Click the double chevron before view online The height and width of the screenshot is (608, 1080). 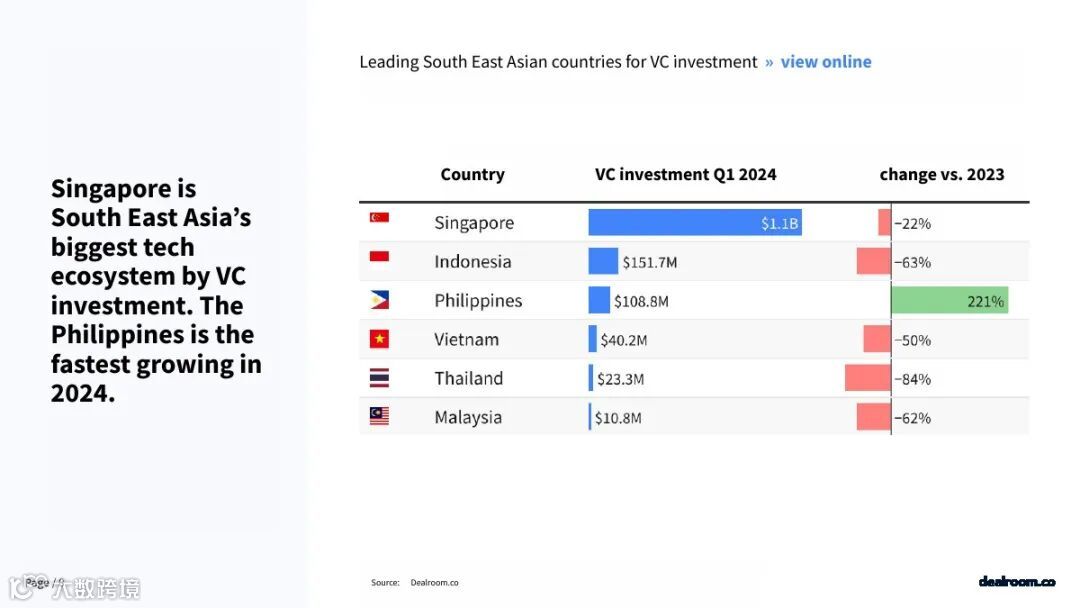click(769, 62)
